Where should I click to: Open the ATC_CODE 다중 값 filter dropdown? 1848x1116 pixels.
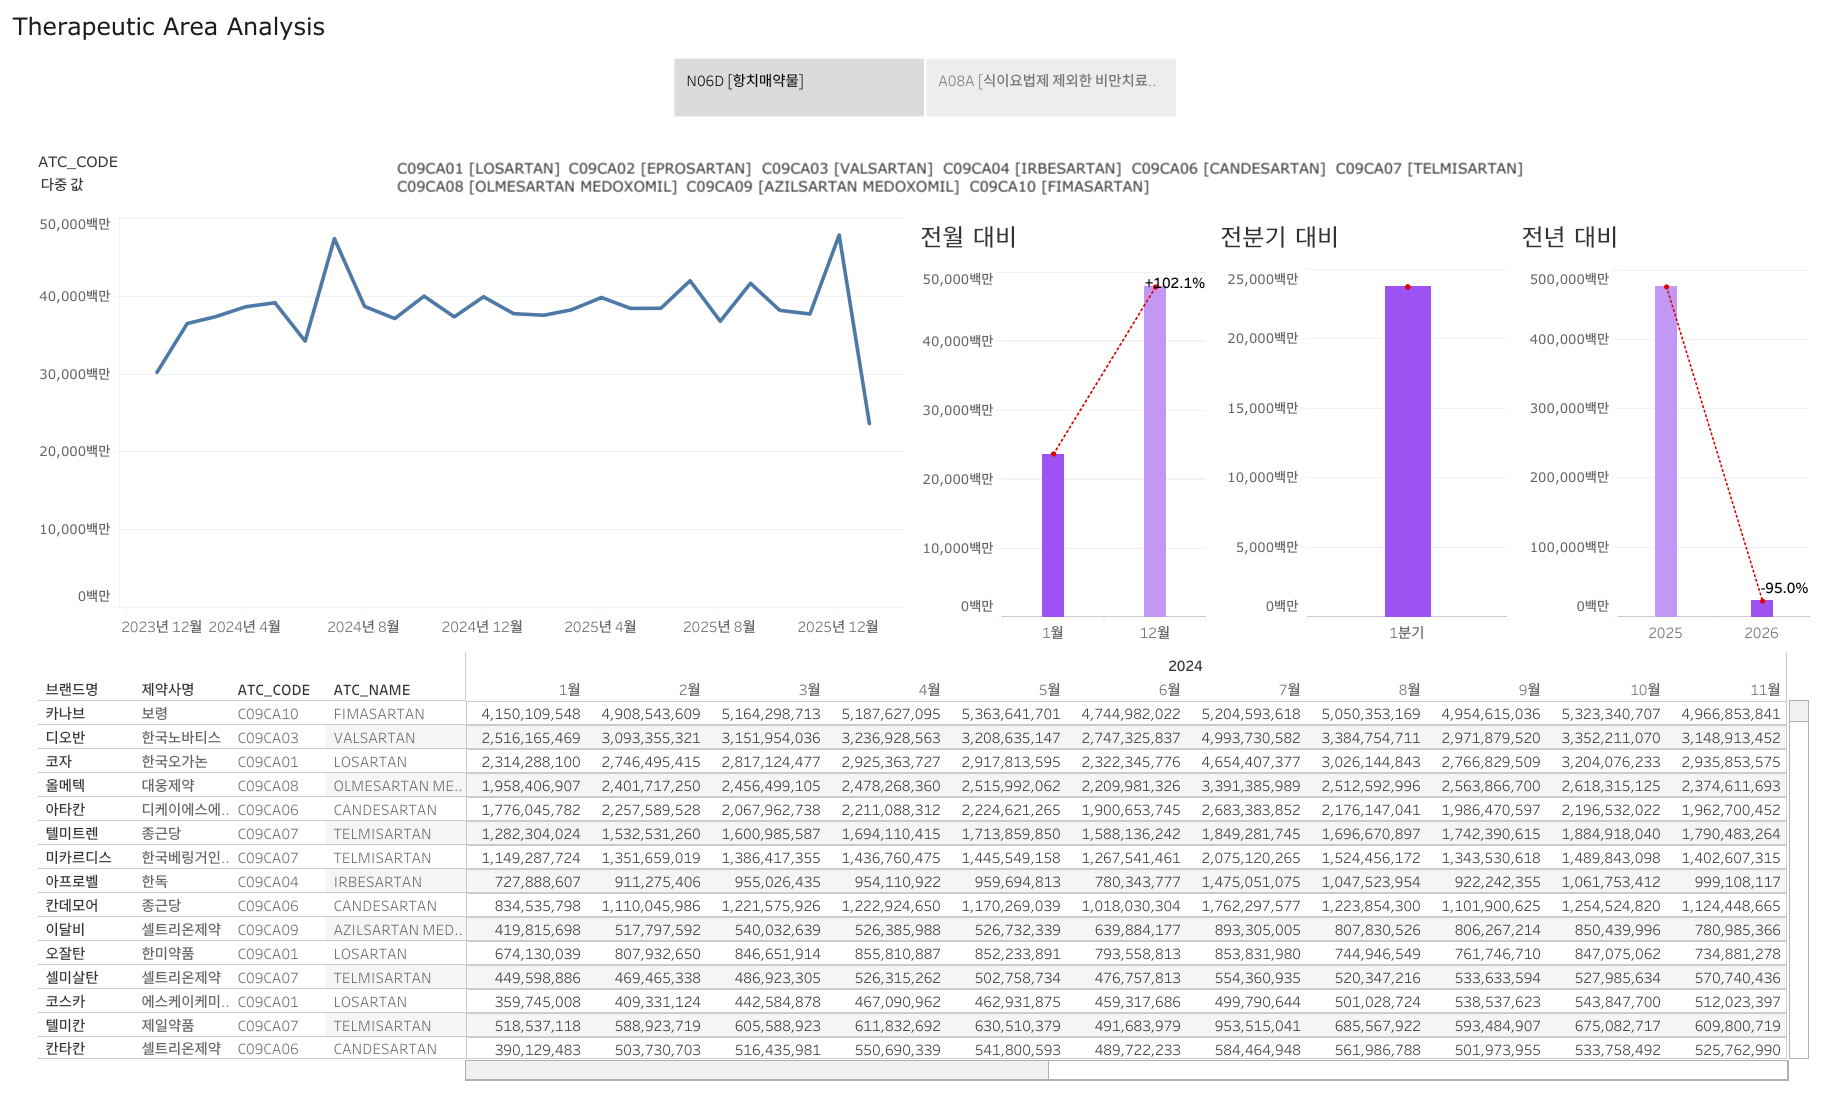(62, 185)
